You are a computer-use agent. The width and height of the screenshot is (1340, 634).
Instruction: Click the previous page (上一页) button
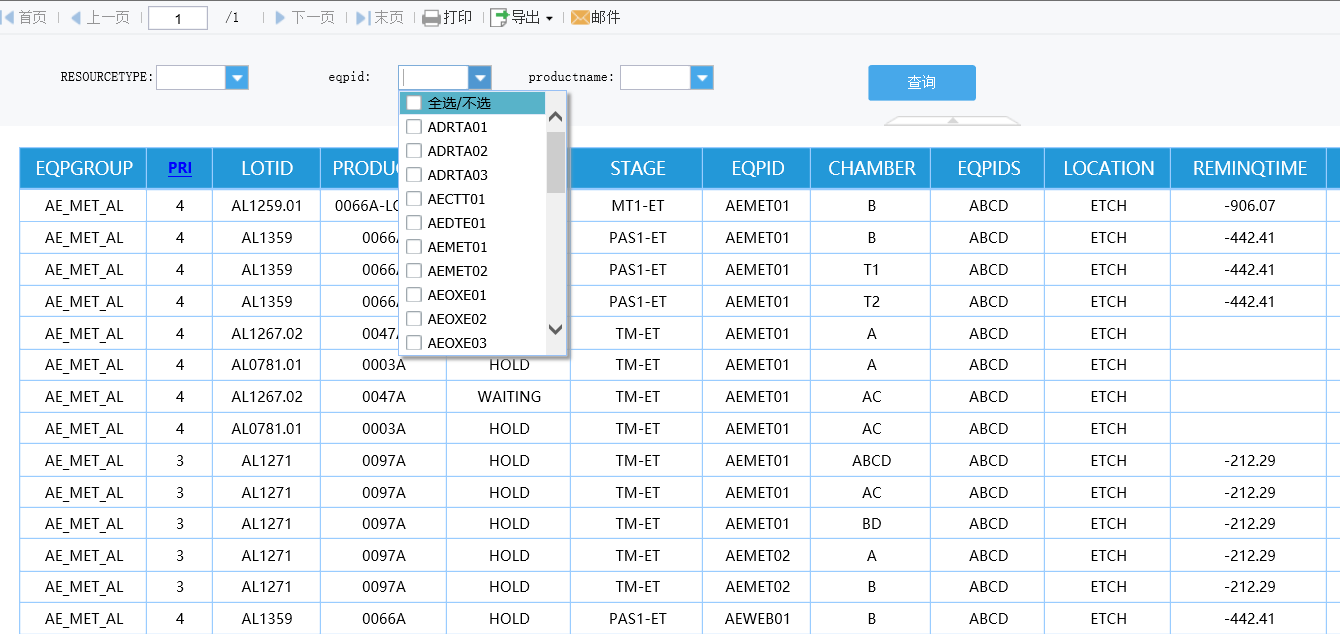click(x=100, y=17)
